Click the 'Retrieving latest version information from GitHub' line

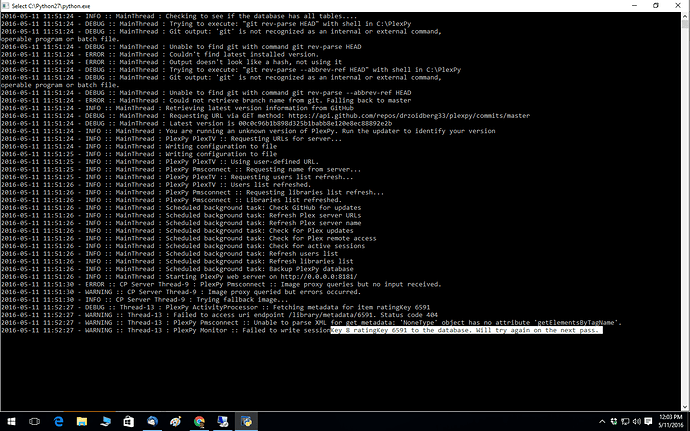point(177,108)
